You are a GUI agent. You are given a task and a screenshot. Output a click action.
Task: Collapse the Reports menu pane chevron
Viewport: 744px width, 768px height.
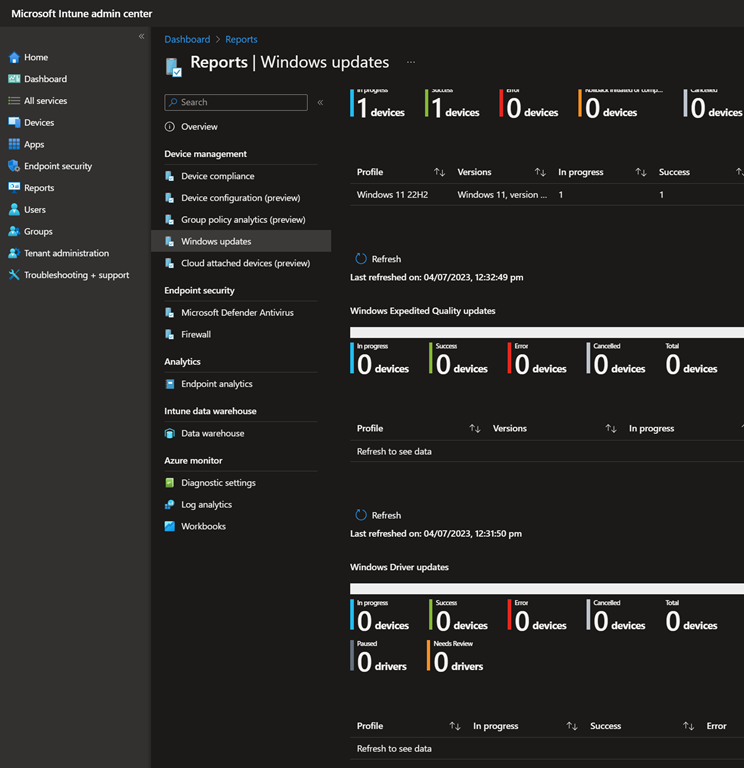pyautogui.click(x=320, y=102)
